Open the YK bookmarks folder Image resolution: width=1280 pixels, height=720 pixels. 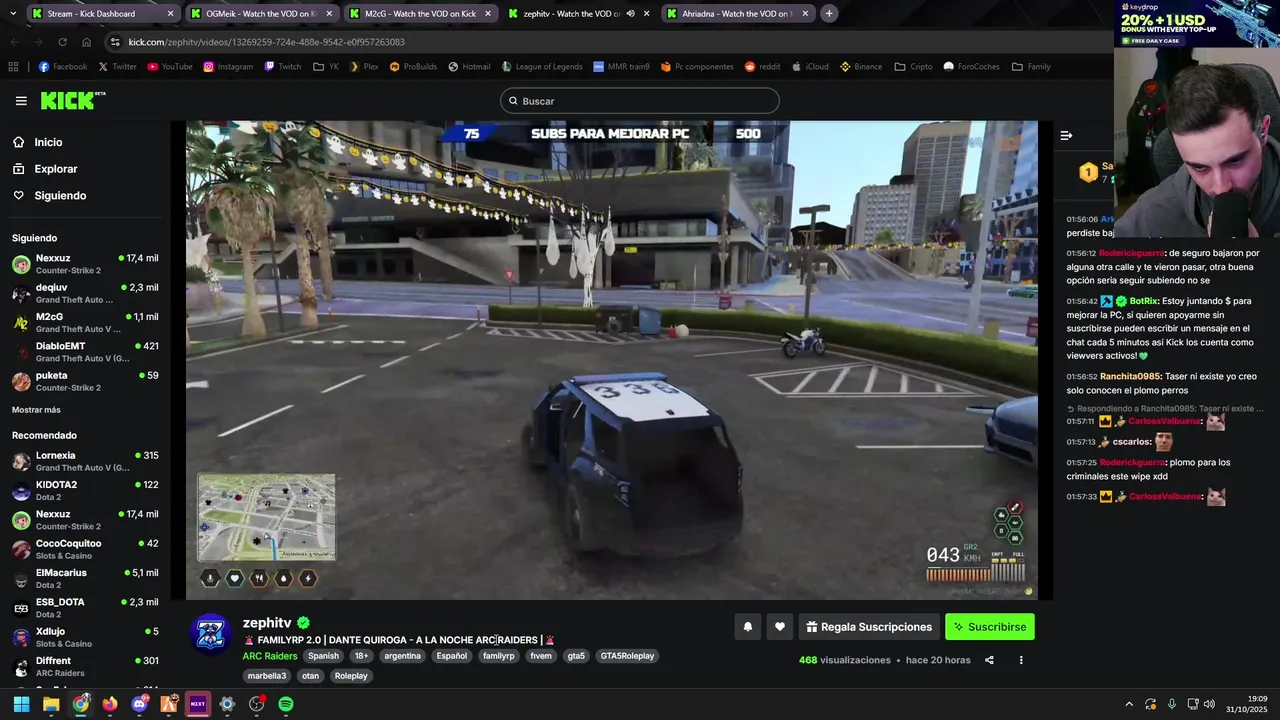pyautogui.click(x=326, y=67)
